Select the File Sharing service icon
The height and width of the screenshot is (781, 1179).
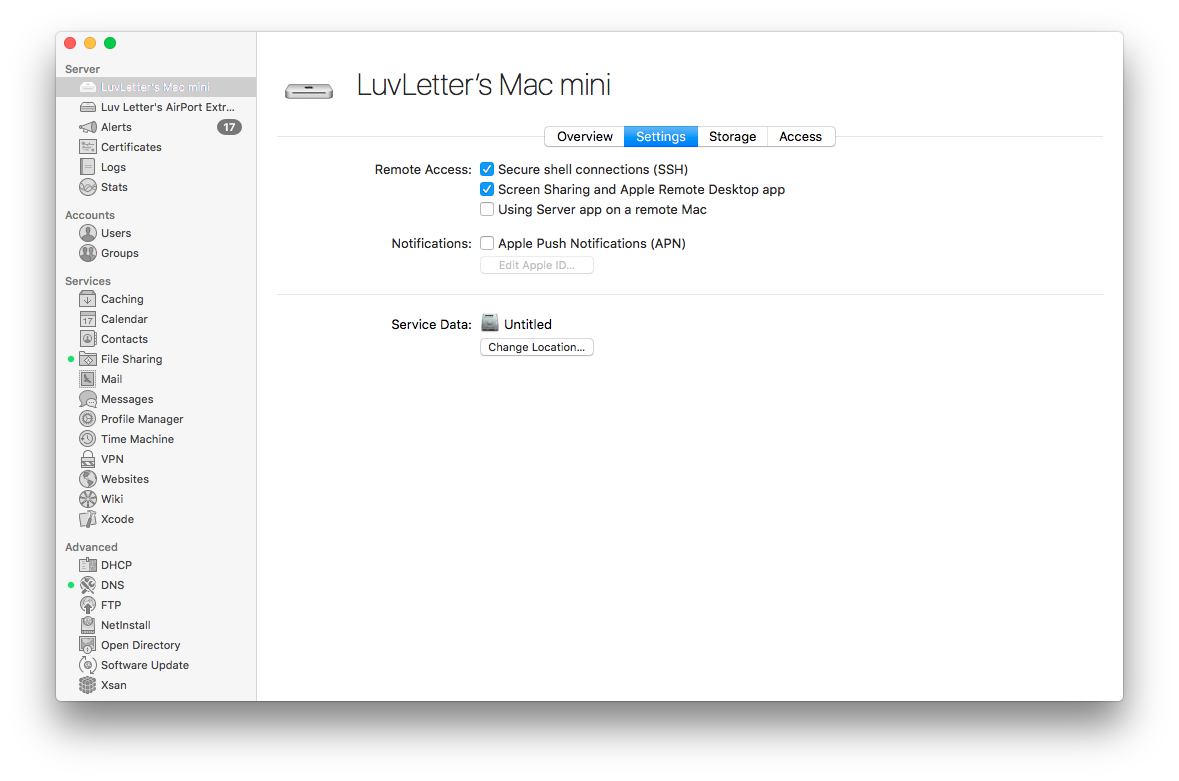click(88, 359)
